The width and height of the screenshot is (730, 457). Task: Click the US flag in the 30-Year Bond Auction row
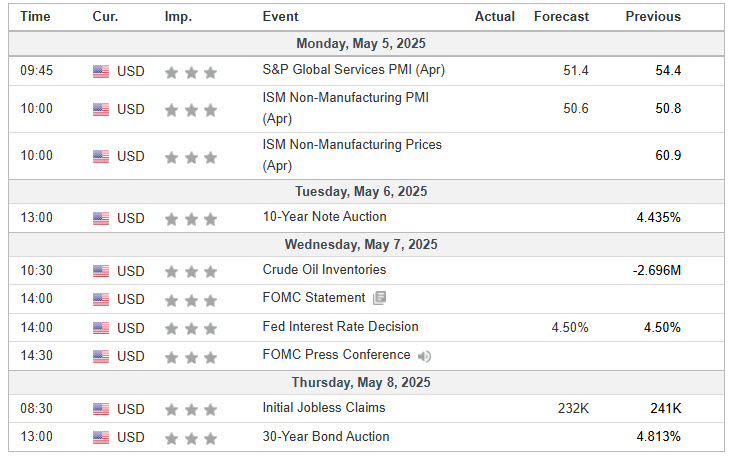pos(101,437)
